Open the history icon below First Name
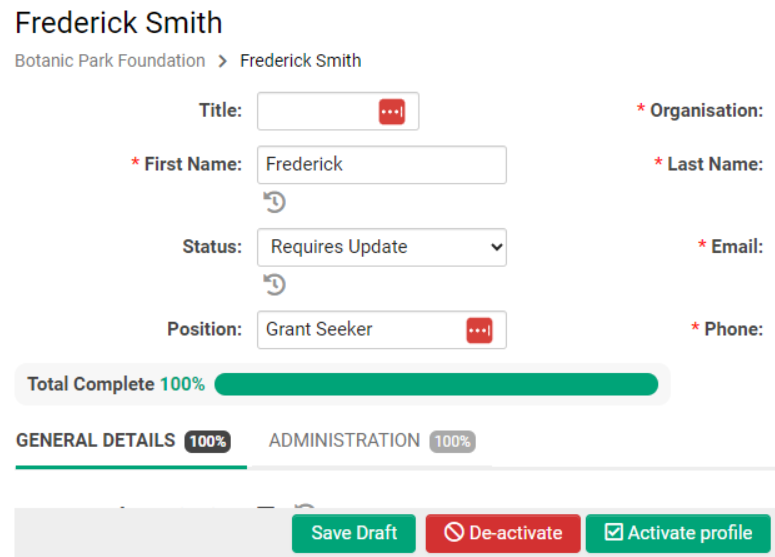 (x=274, y=202)
